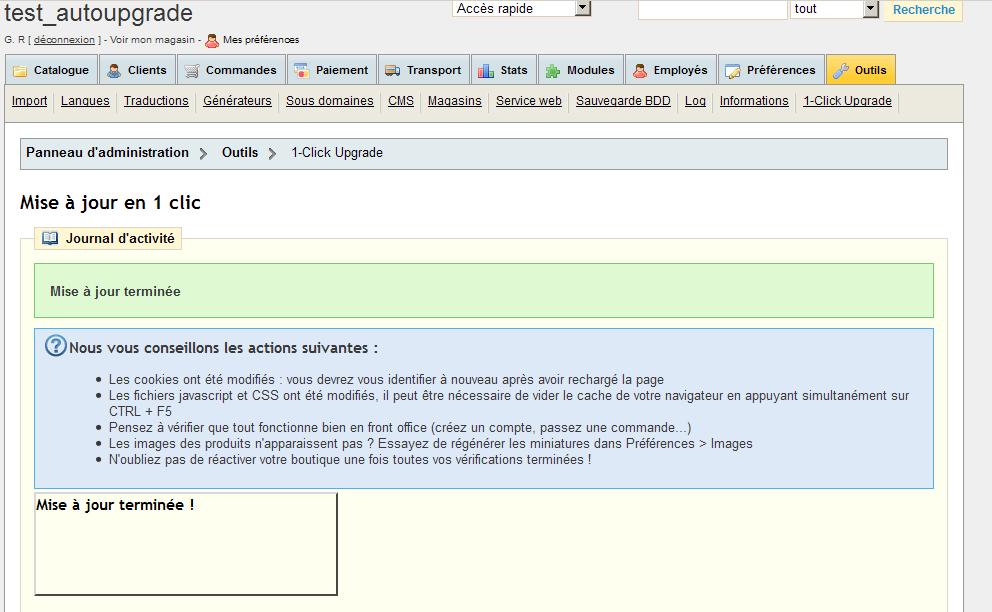Click Panneau d'administration in breadcrumb
992x612 pixels.
pos(108,153)
